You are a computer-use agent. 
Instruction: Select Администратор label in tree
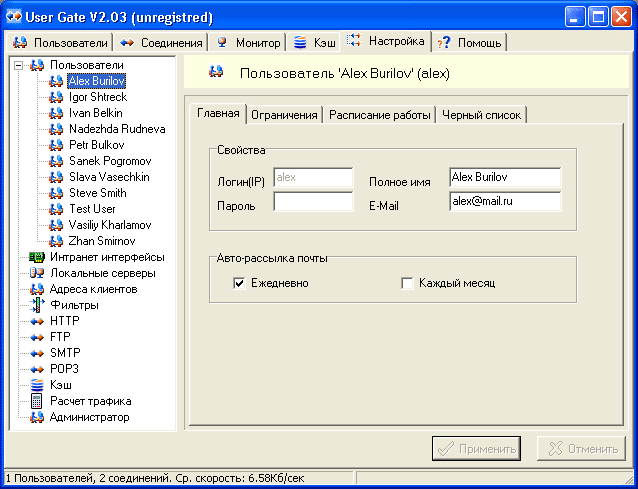(x=90, y=417)
